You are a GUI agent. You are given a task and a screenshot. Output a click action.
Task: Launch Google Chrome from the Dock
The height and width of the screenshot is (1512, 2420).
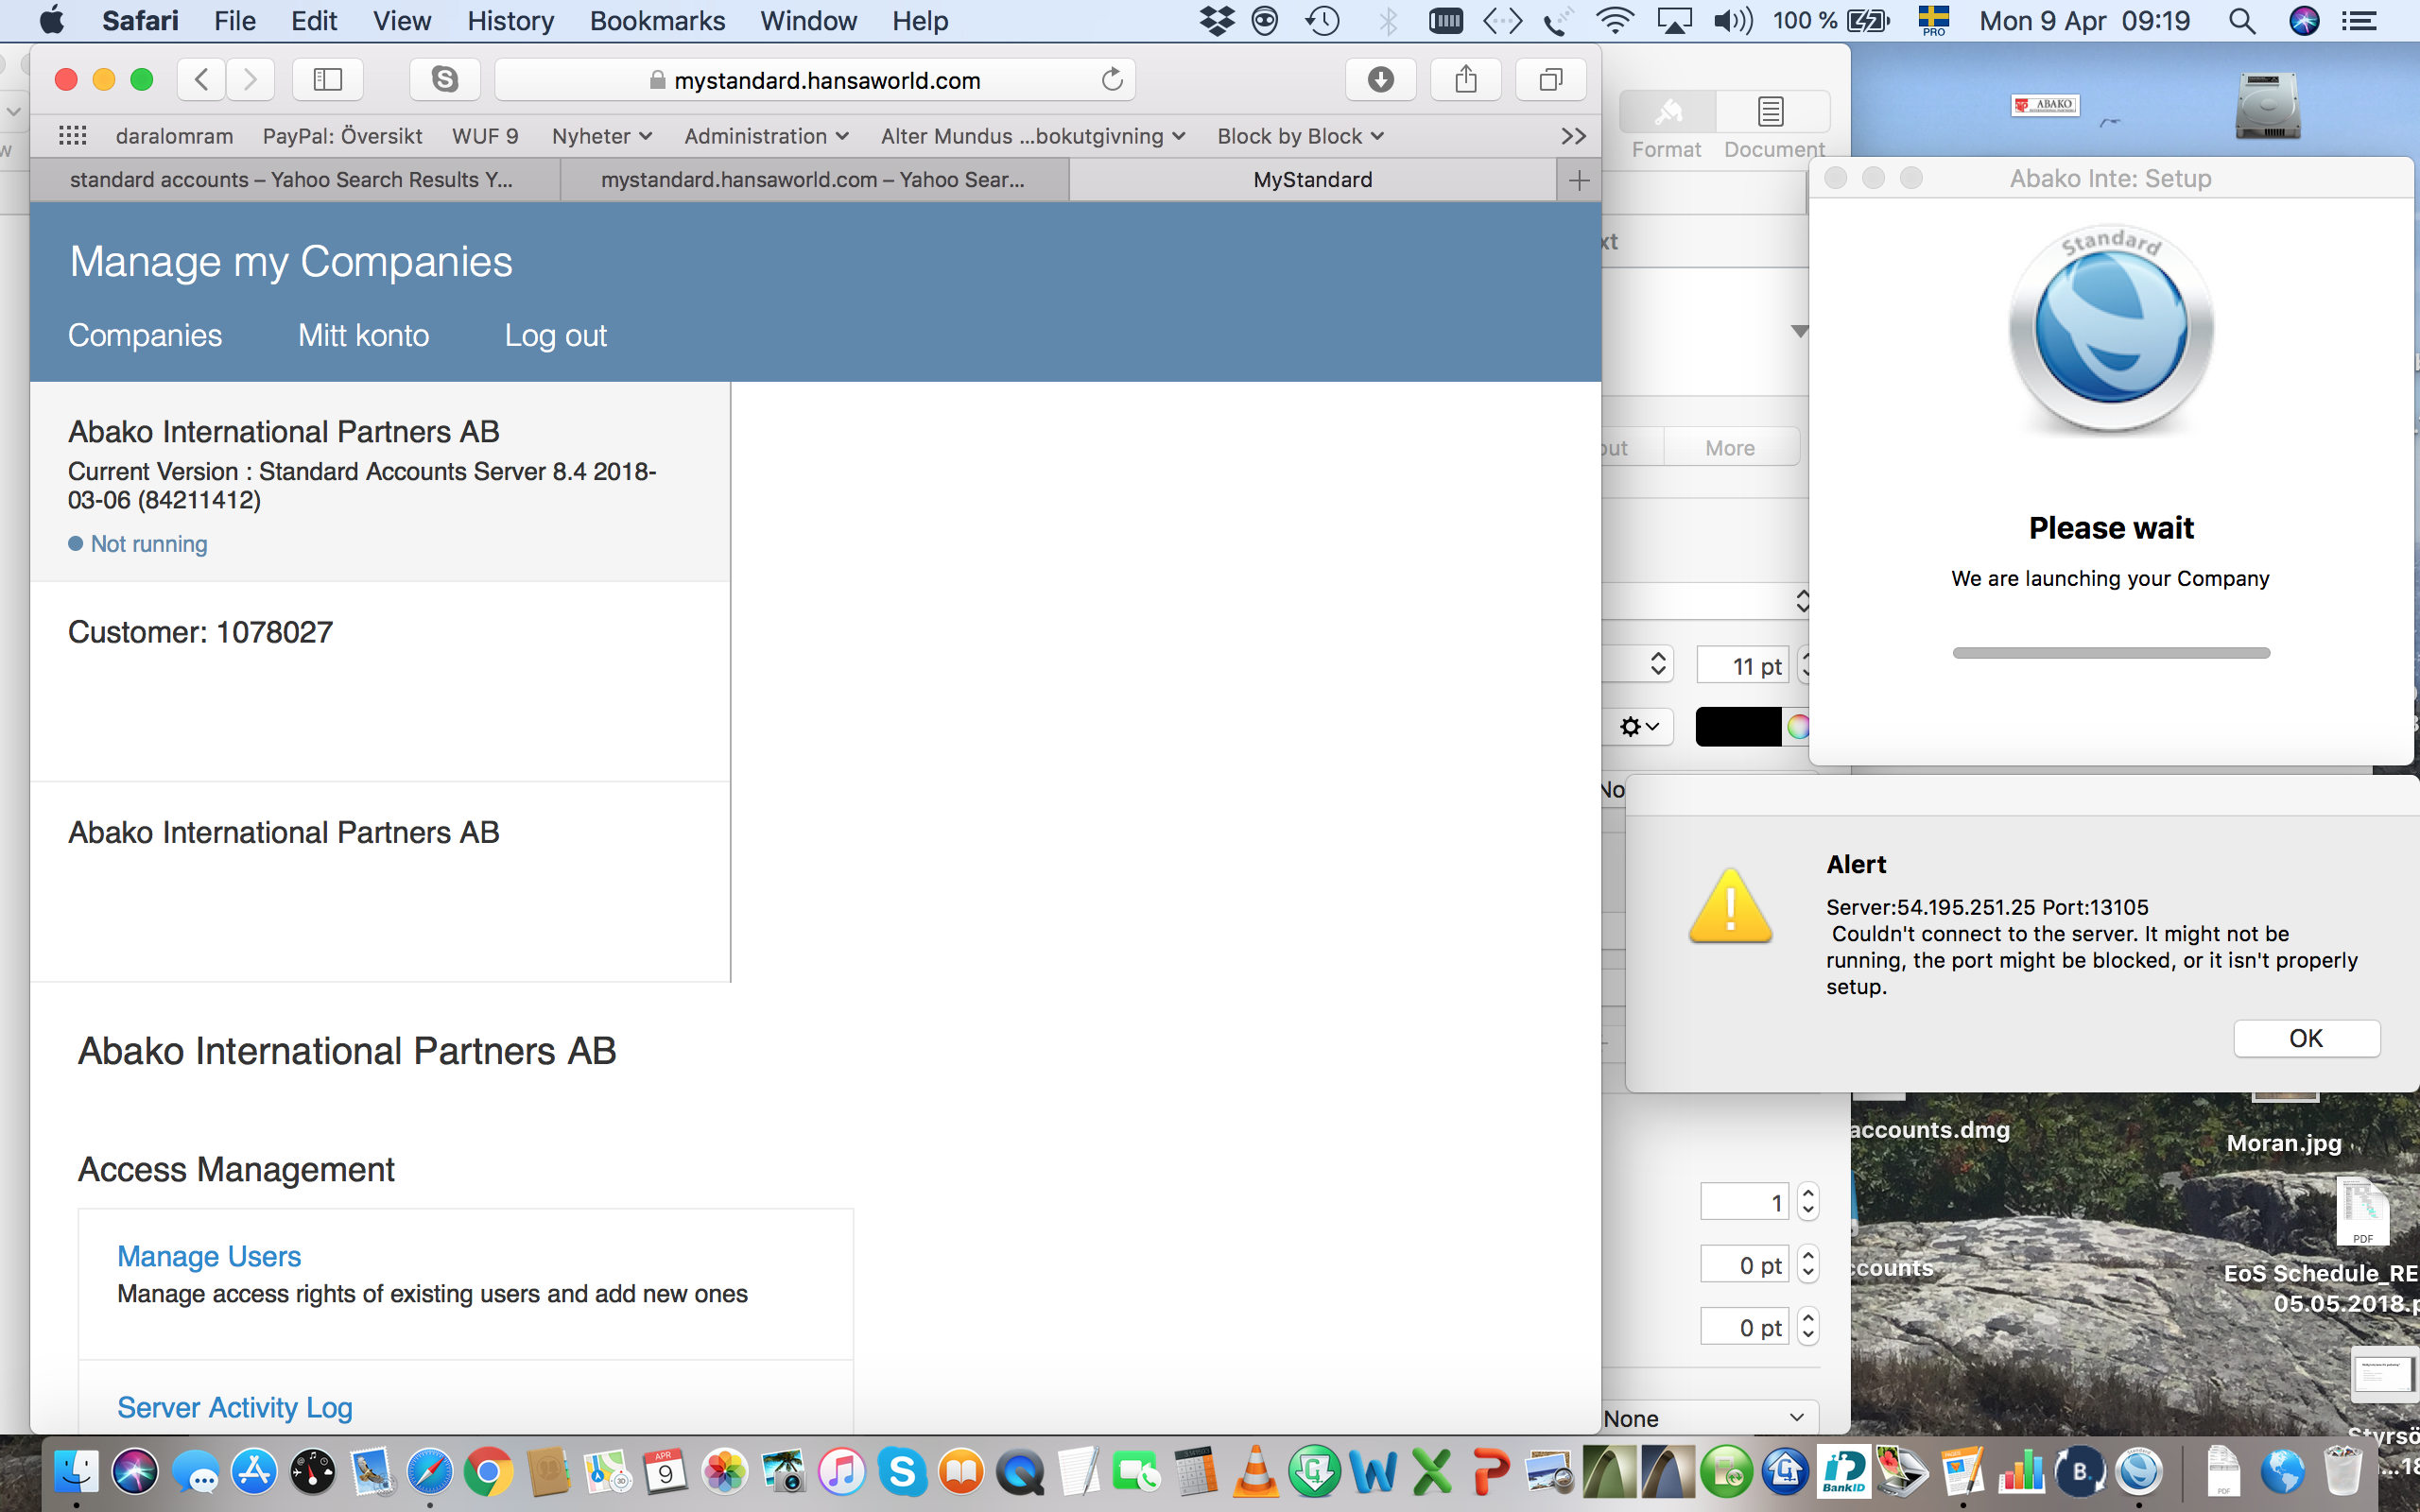tap(488, 1472)
